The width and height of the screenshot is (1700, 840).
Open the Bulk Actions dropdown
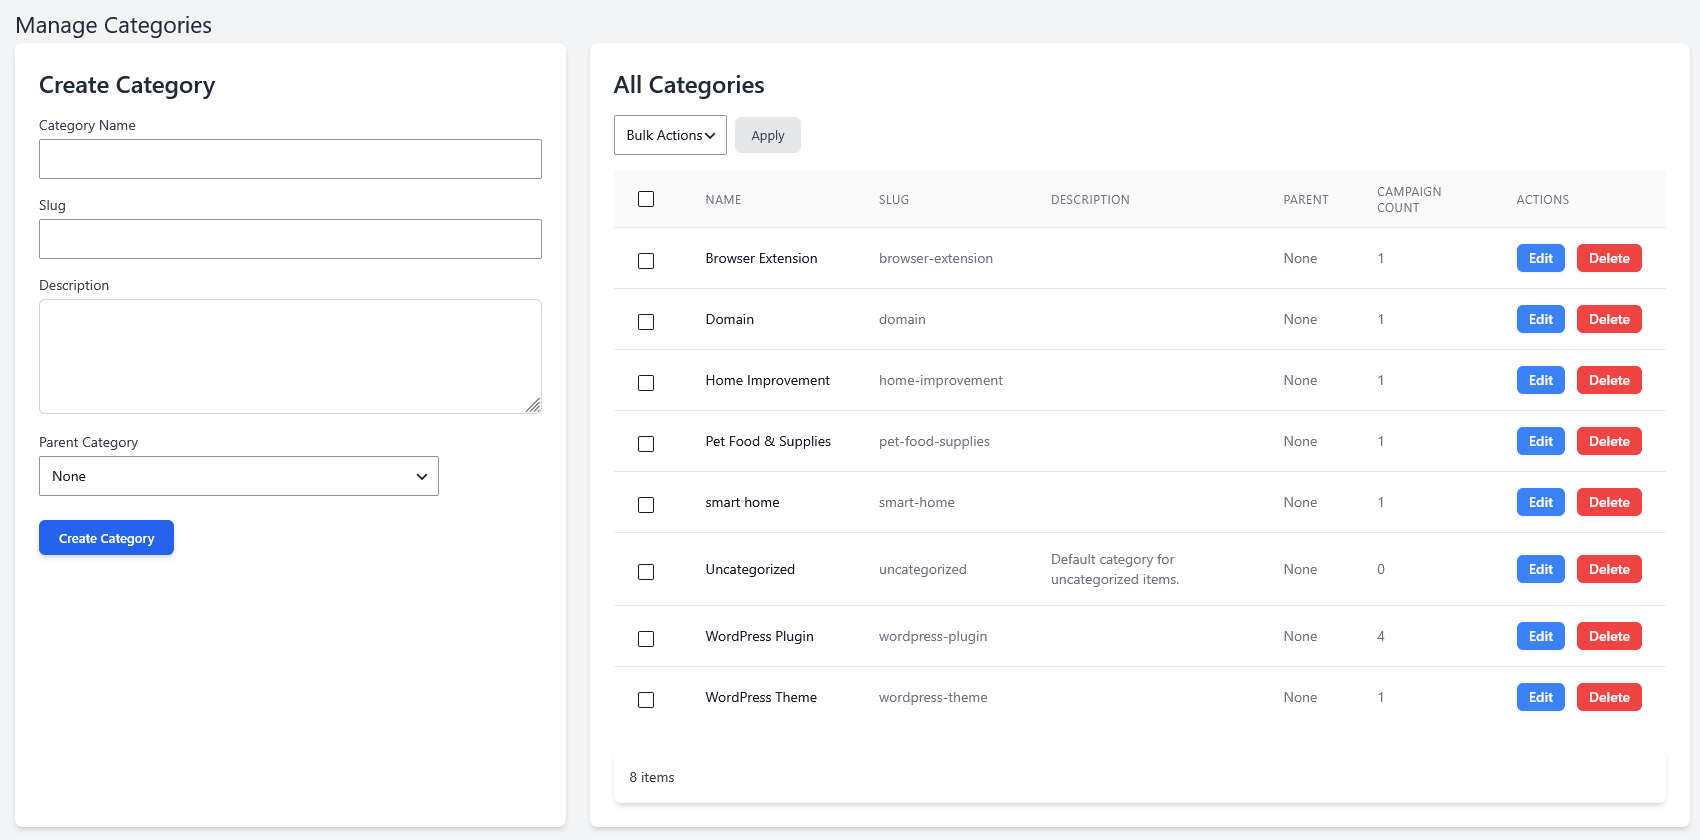click(x=670, y=135)
